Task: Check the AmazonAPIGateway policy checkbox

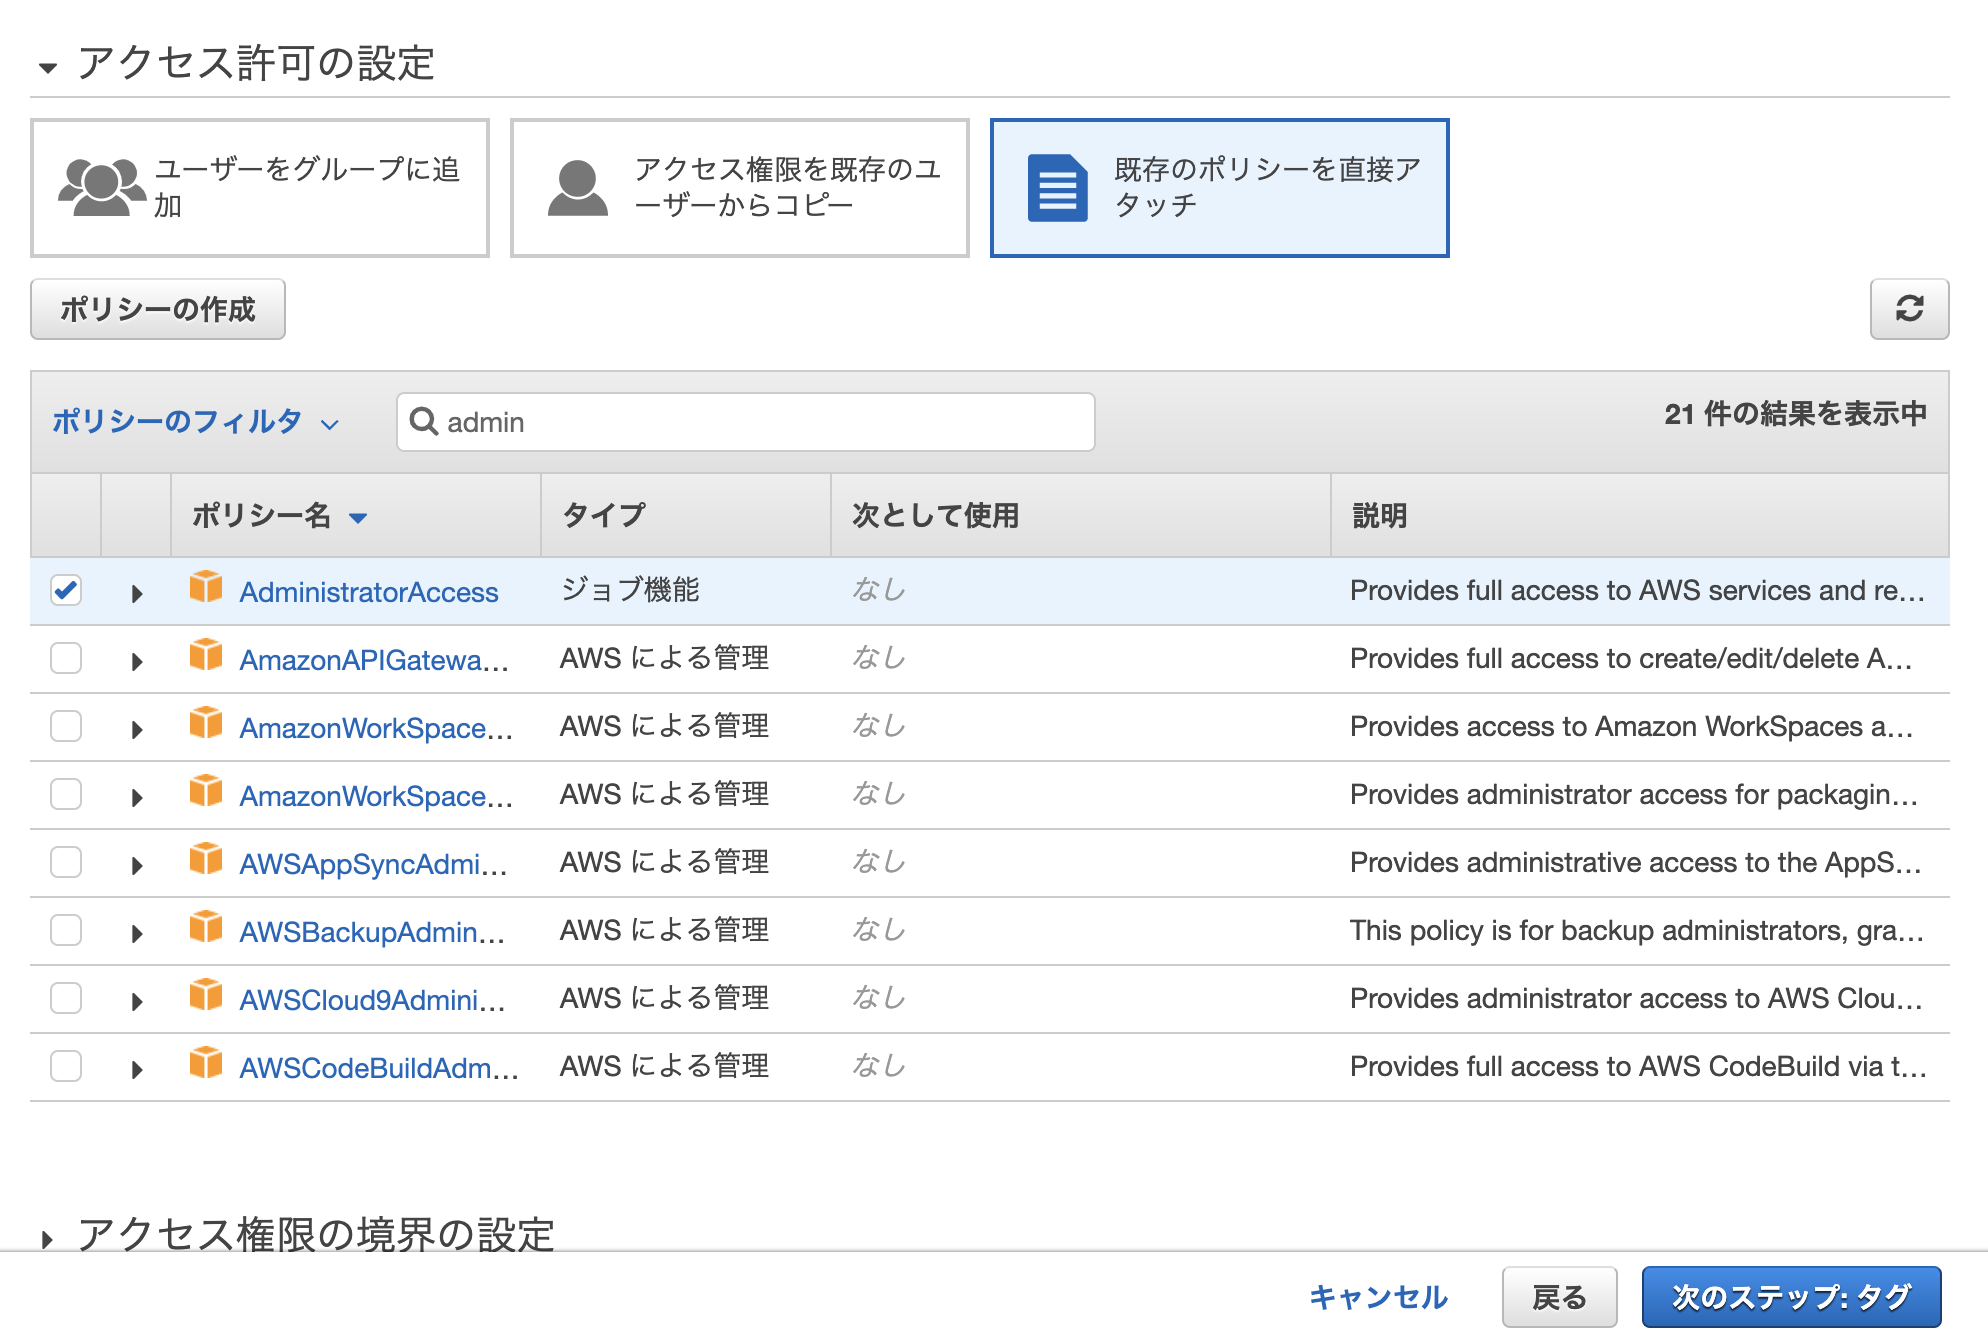Action: [x=66, y=657]
